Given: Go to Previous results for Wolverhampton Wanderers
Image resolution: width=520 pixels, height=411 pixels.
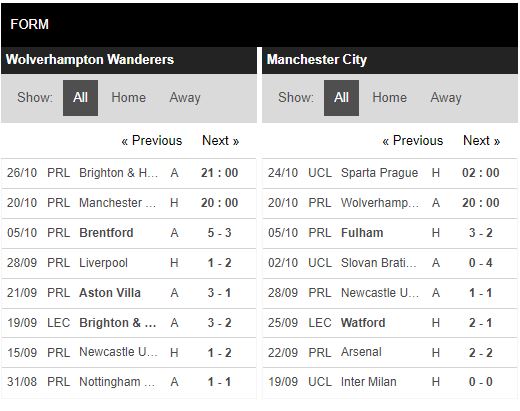Looking at the screenshot, I should tap(152, 141).
